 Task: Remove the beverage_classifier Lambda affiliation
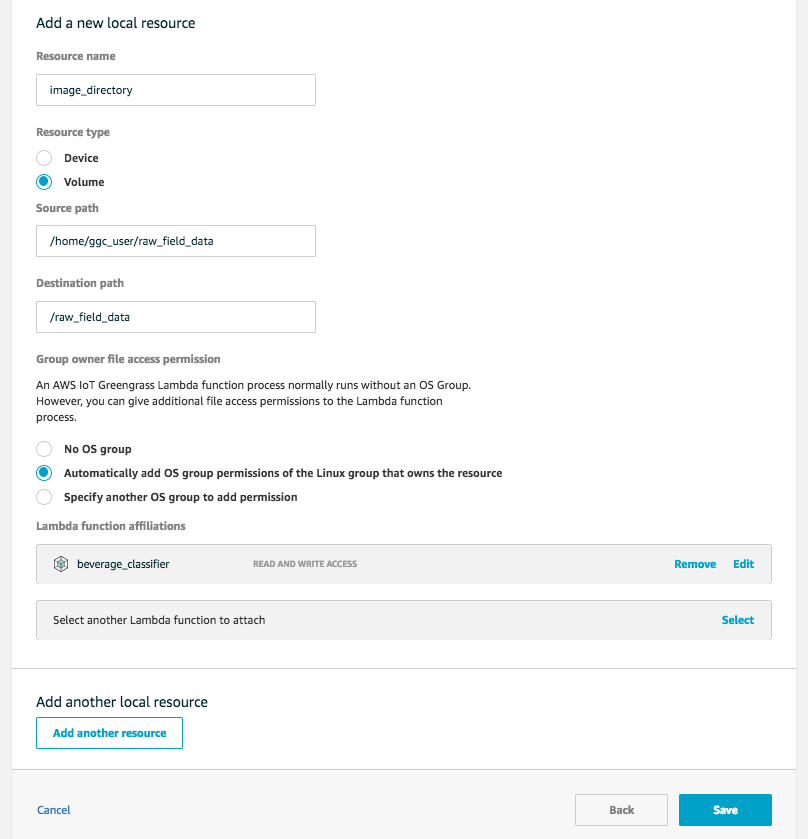coord(695,564)
